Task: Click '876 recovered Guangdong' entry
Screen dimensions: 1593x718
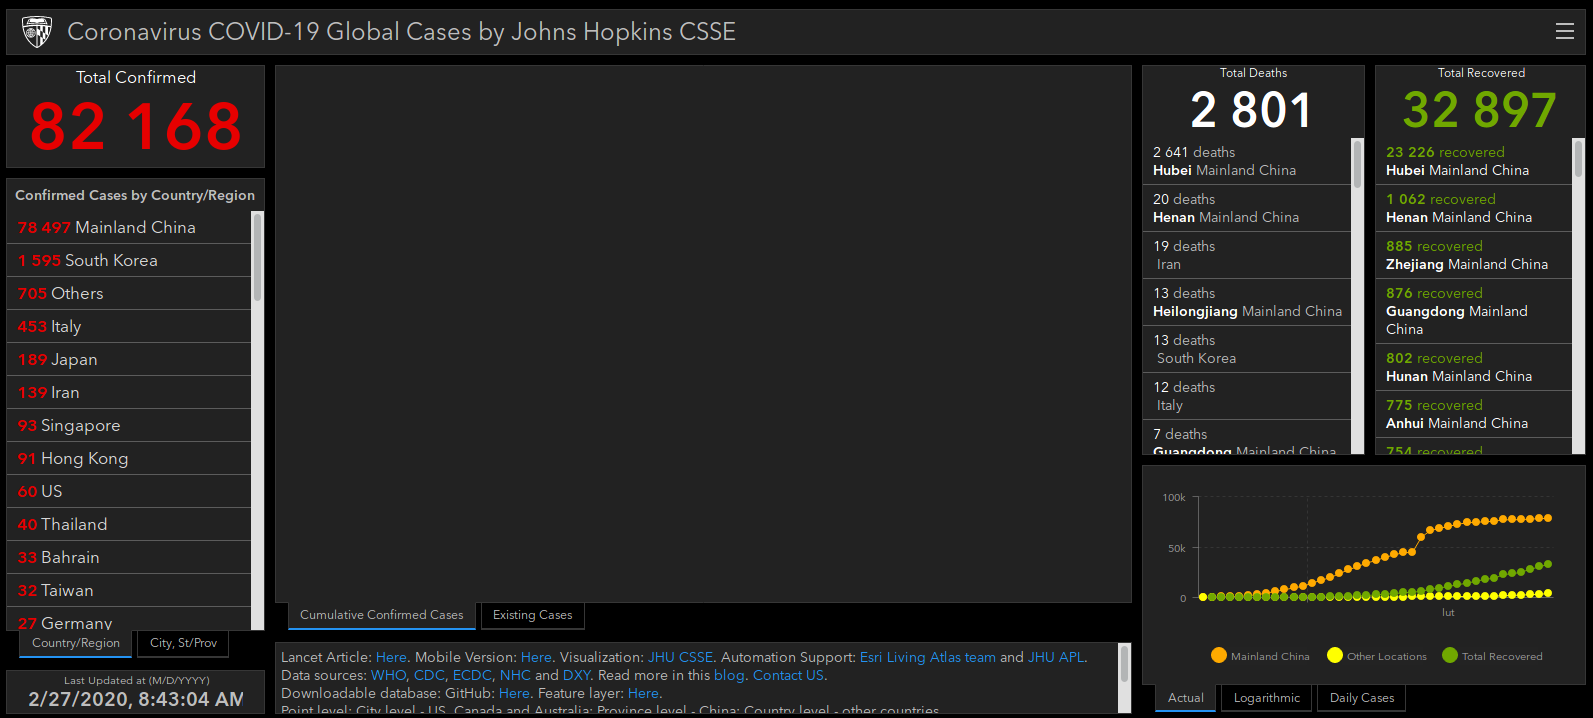Action: coord(1475,311)
